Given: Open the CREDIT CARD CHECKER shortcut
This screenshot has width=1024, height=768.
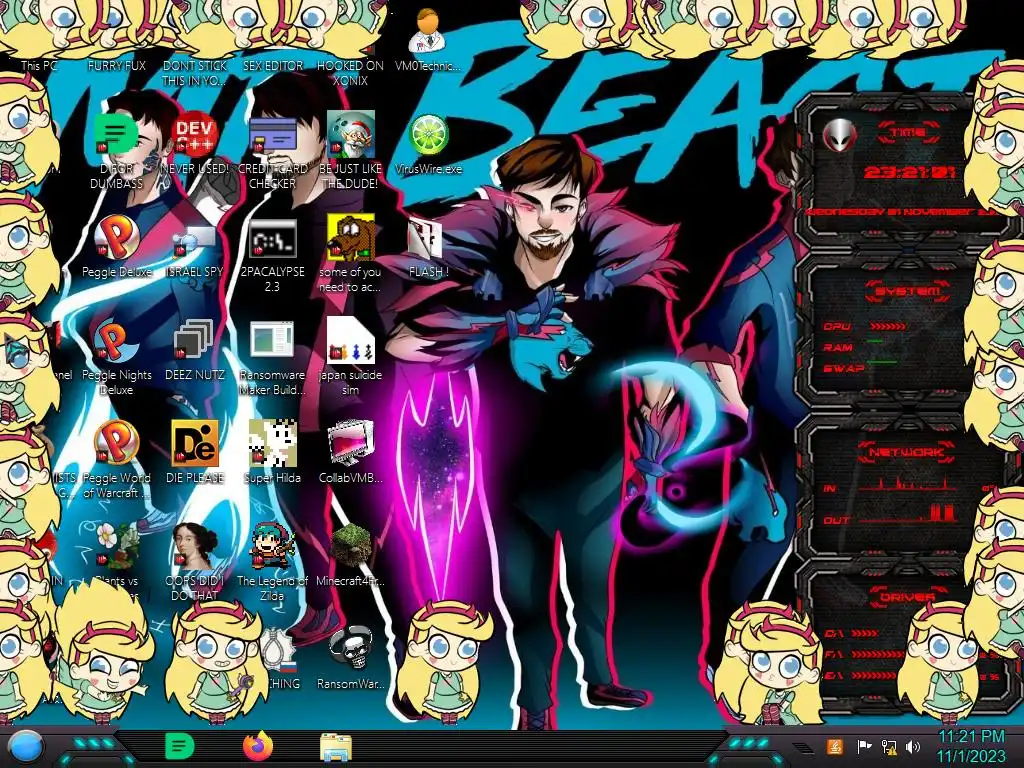Looking at the screenshot, I should tap(272, 135).
